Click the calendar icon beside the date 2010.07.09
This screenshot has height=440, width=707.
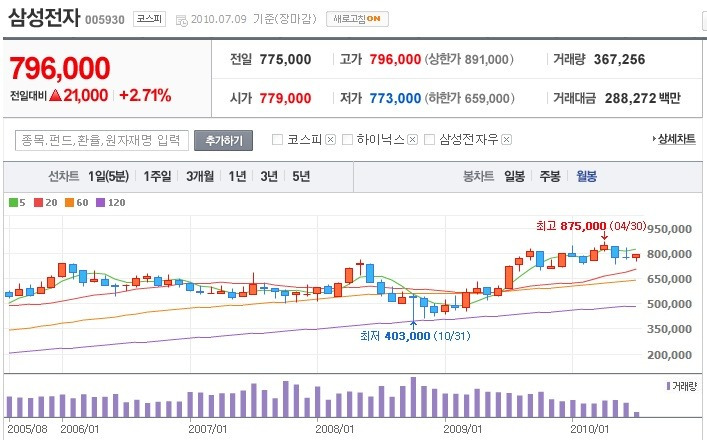tap(181, 20)
